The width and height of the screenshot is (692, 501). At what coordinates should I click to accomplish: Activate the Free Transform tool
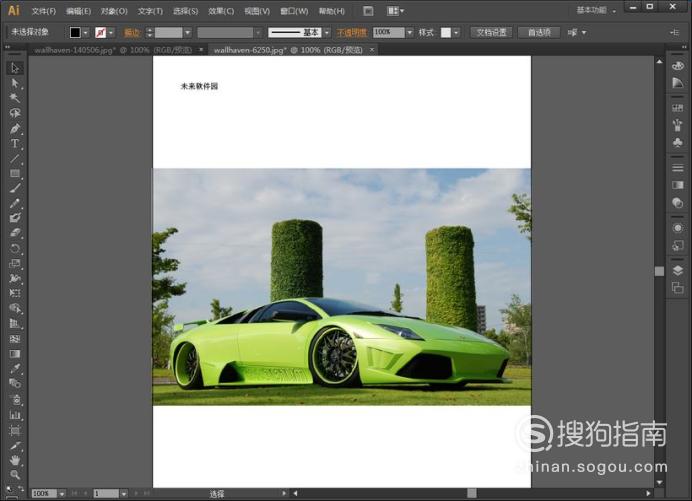click(15, 293)
